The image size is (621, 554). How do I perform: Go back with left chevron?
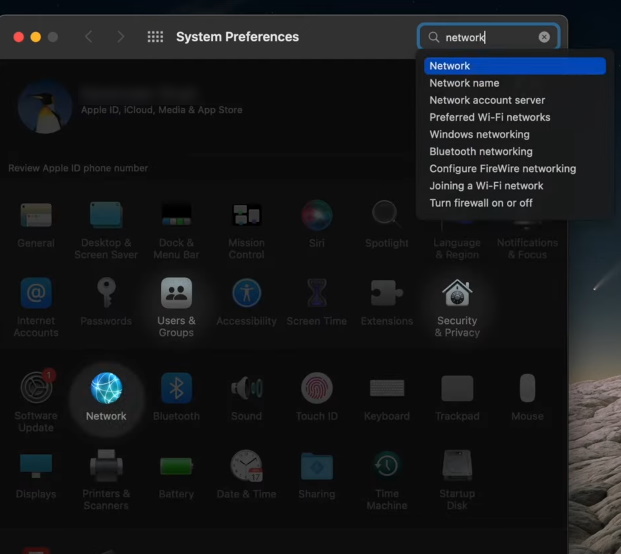[89, 37]
